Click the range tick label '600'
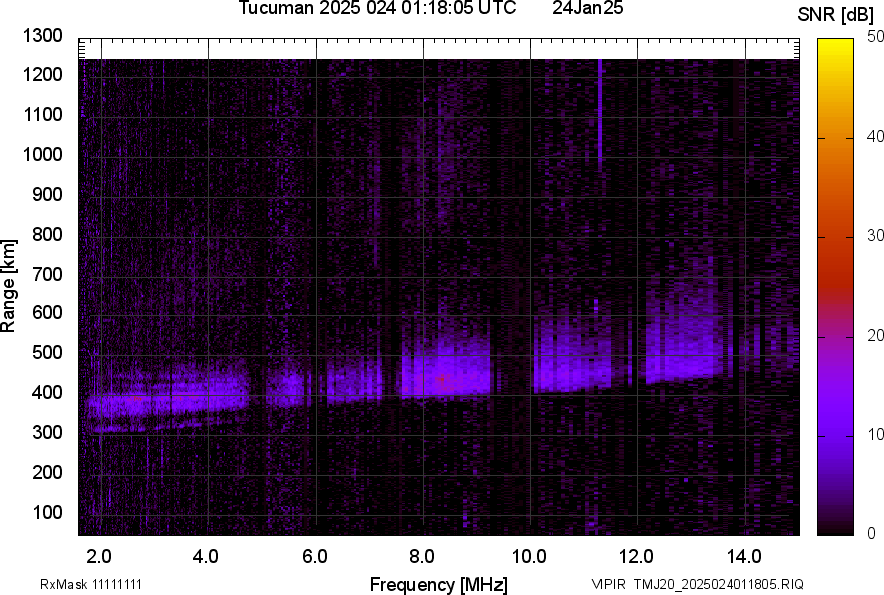This screenshot has height=595, width=884. click(x=47, y=312)
